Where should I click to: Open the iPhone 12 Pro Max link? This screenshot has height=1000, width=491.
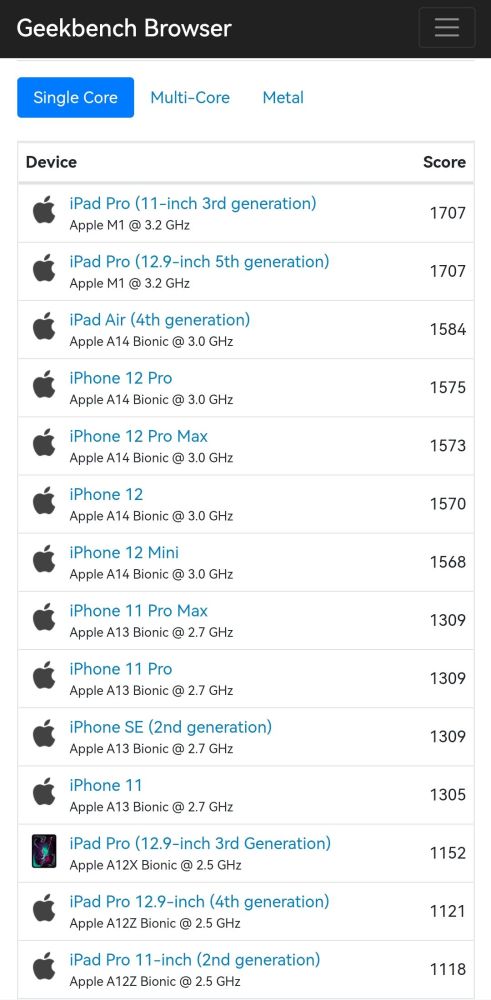[x=138, y=436]
